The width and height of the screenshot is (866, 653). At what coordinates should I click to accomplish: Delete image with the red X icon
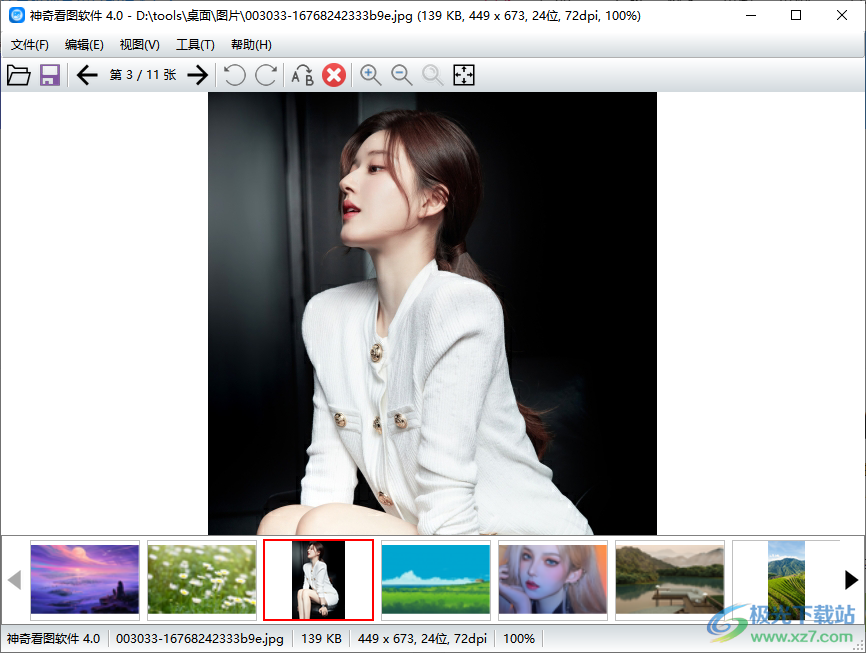(x=334, y=75)
